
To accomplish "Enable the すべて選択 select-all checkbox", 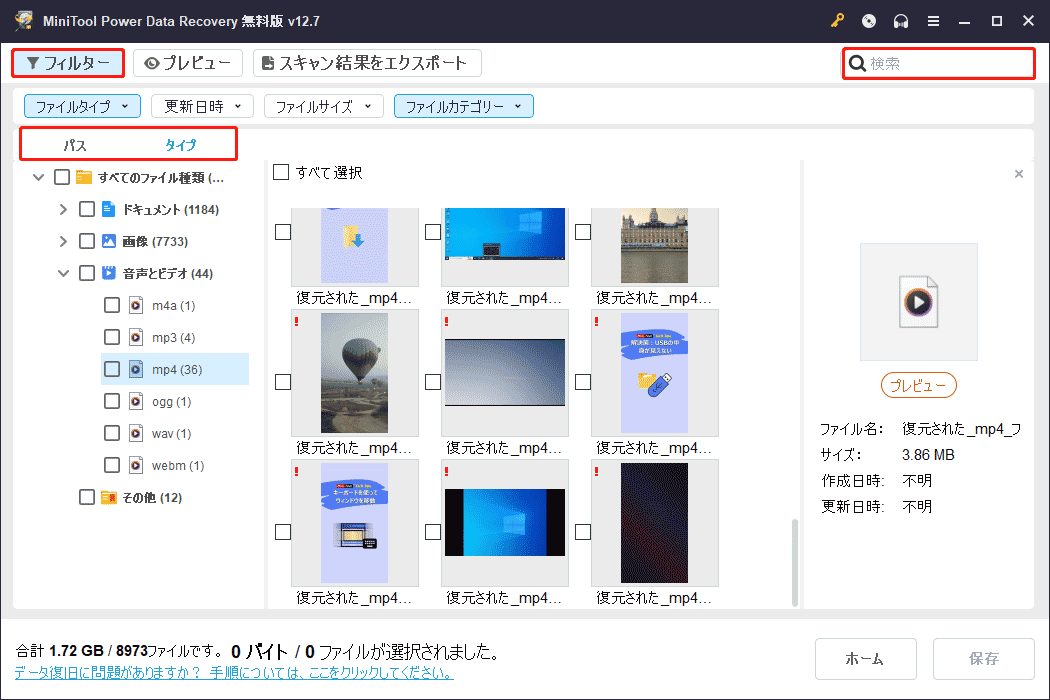I will (x=281, y=171).
